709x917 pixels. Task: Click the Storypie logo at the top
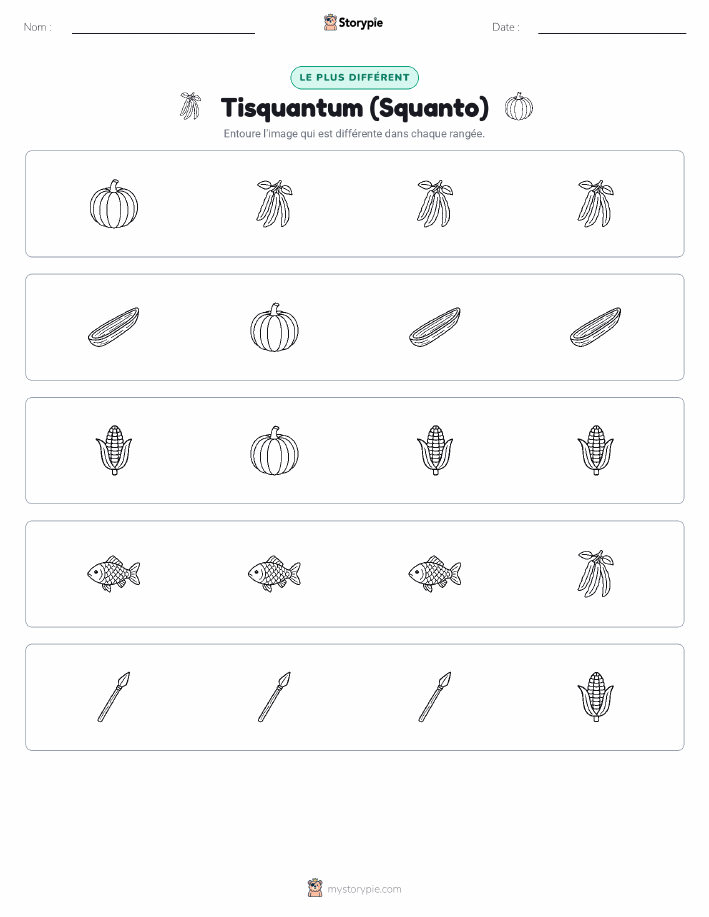(x=353, y=23)
